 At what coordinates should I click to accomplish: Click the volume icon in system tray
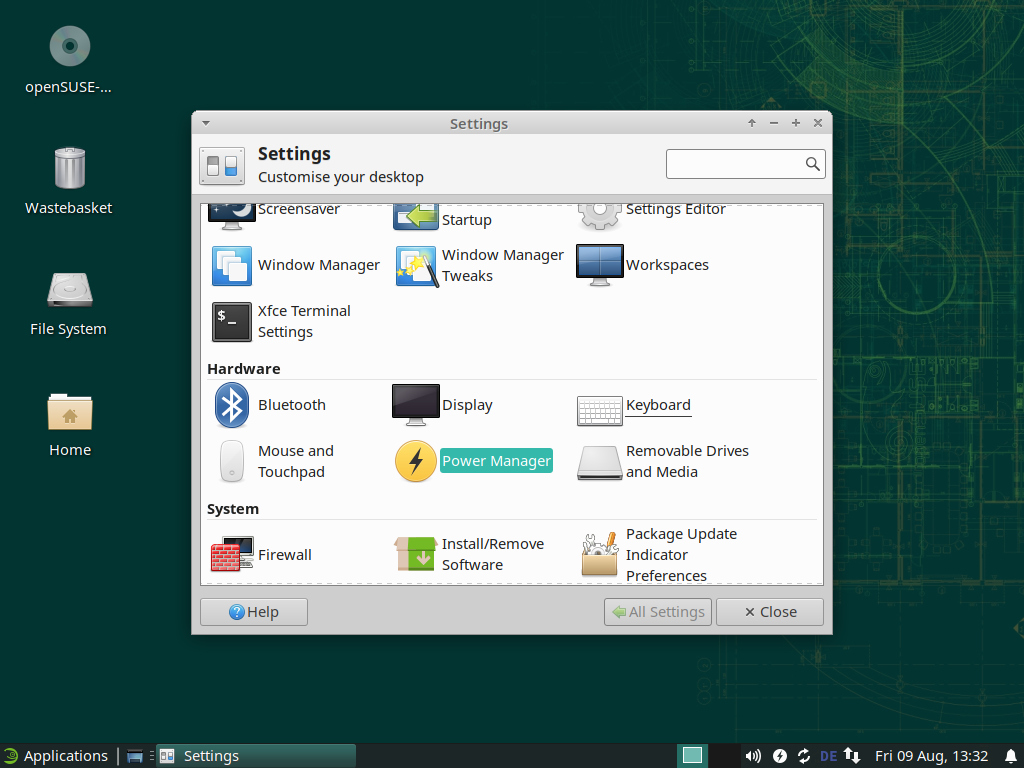click(x=753, y=756)
